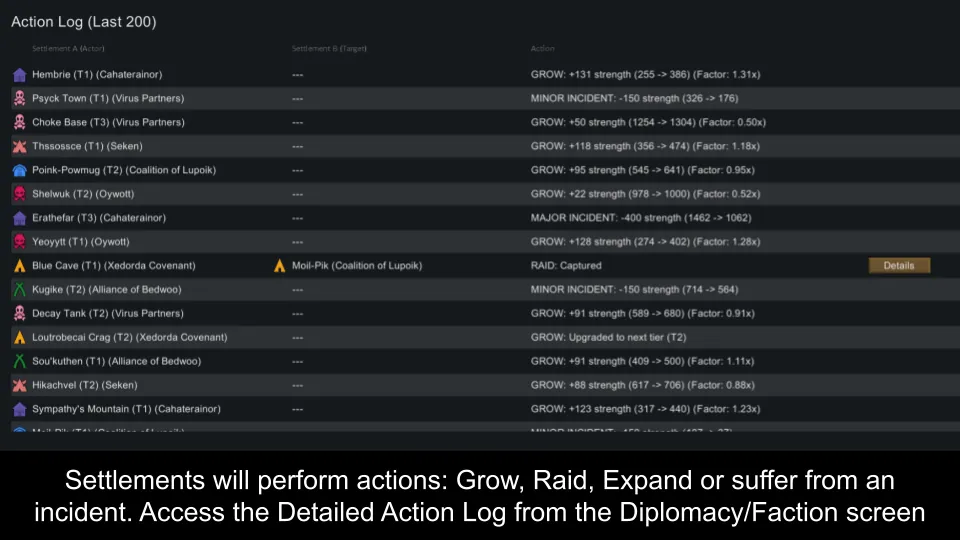Click the Action Log (Last 200) title
This screenshot has height=540, width=960.
click(x=84, y=22)
